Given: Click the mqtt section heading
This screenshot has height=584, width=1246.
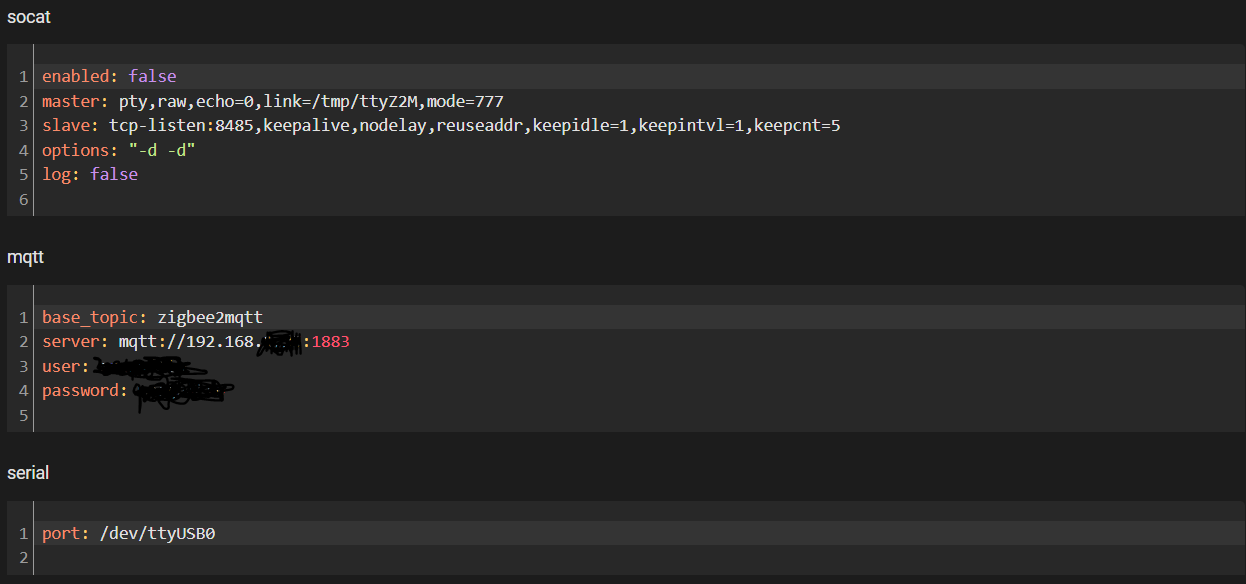Looking at the screenshot, I should tap(25, 257).
